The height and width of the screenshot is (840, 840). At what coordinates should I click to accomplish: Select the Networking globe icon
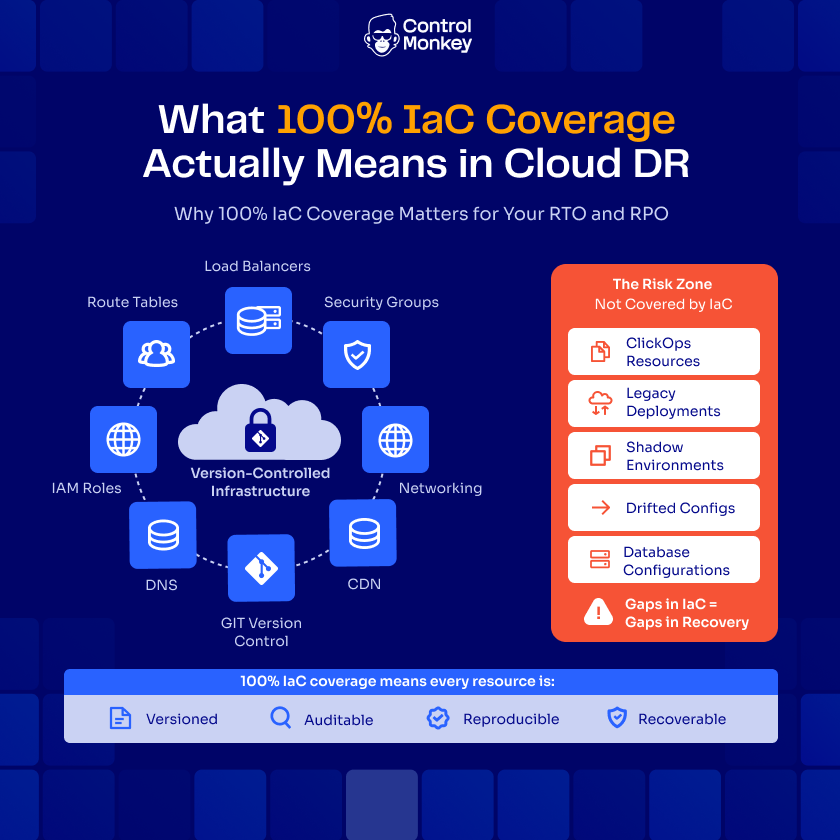click(395, 440)
